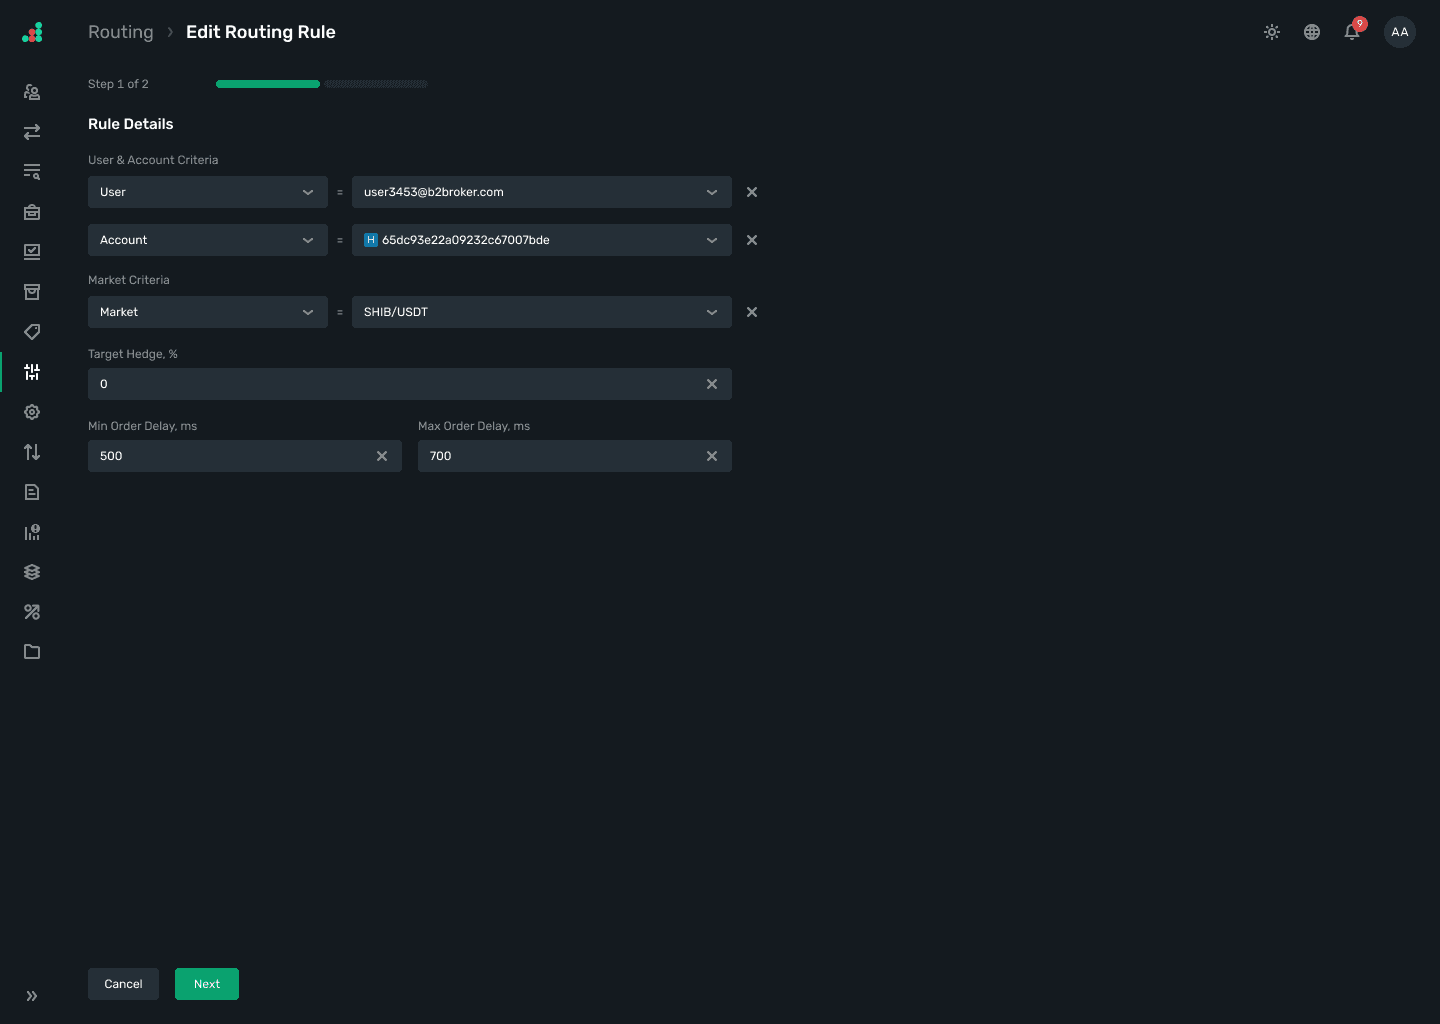Open notifications bell with badge 9
The width and height of the screenshot is (1440, 1024).
coord(1352,32)
